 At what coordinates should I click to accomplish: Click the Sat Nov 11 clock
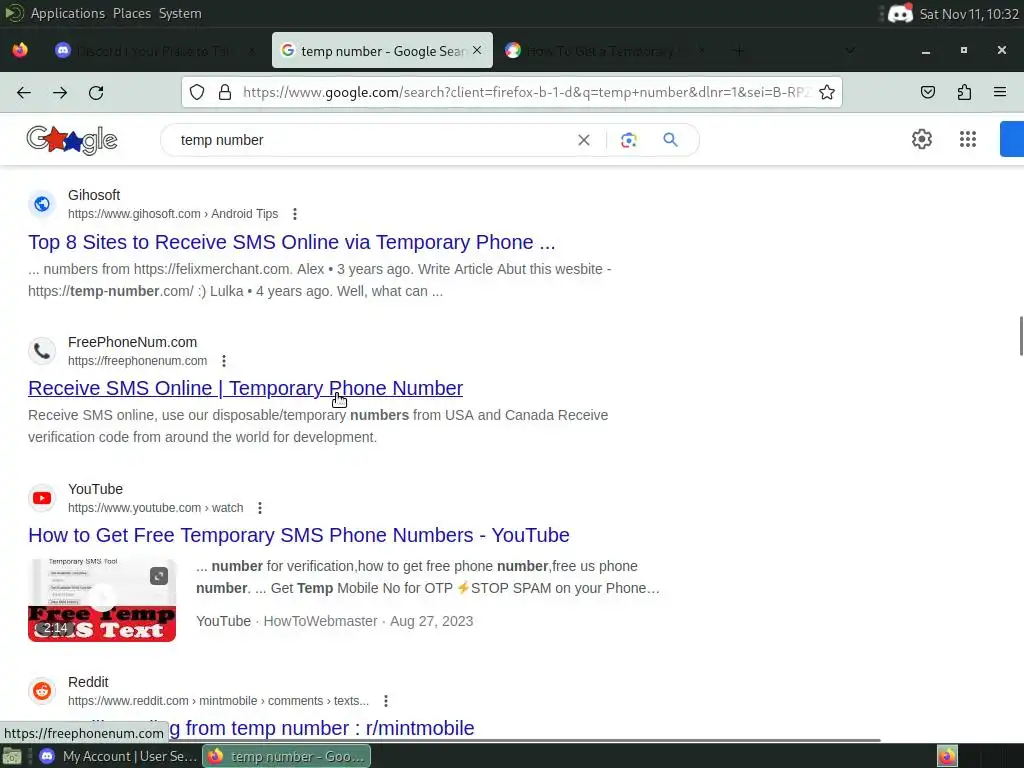(969, 14)
